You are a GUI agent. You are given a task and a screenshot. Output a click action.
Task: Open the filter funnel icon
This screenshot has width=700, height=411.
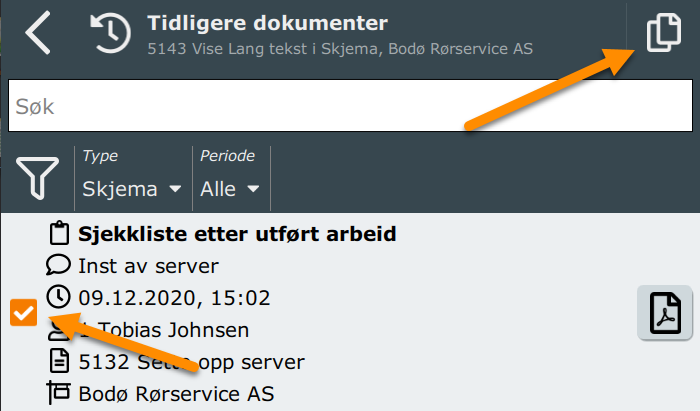[x=38, y=178]
